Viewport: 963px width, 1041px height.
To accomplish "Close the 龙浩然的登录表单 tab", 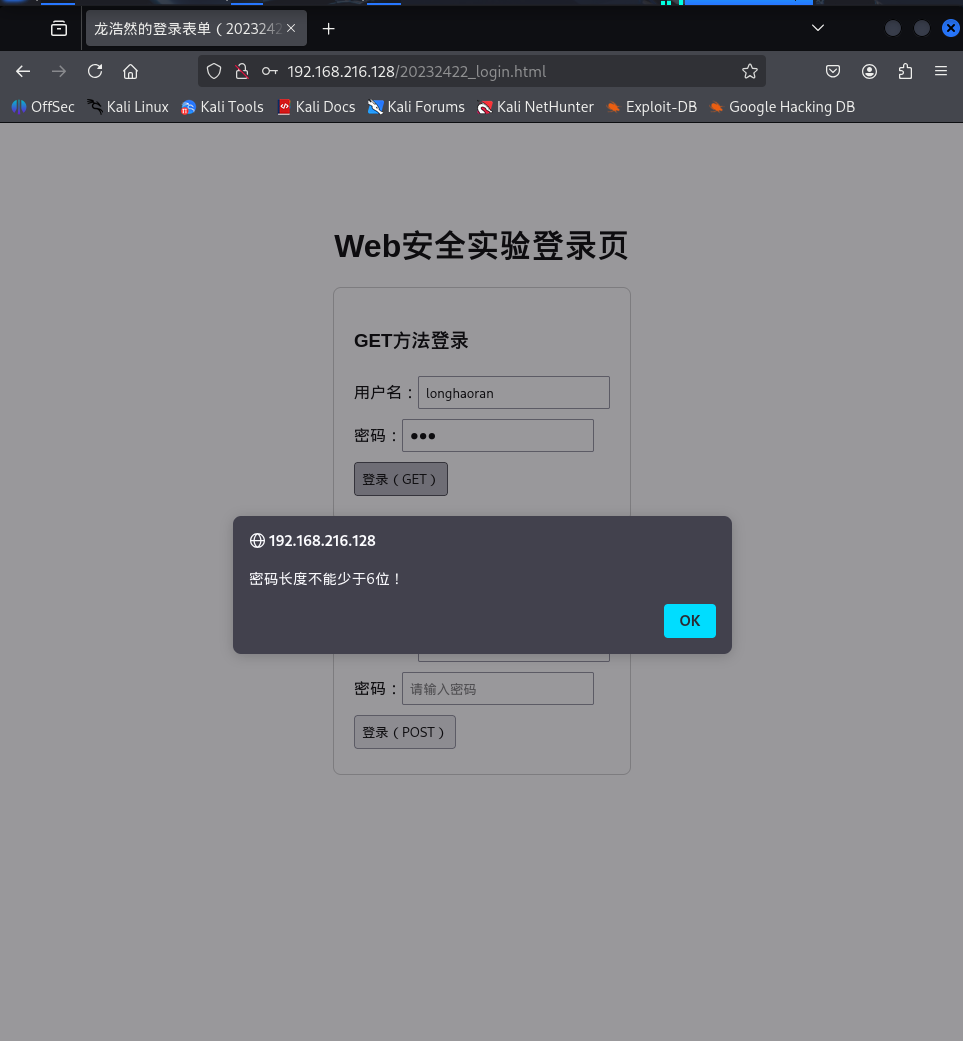I will pyautogui.click(x=291, y=29).
